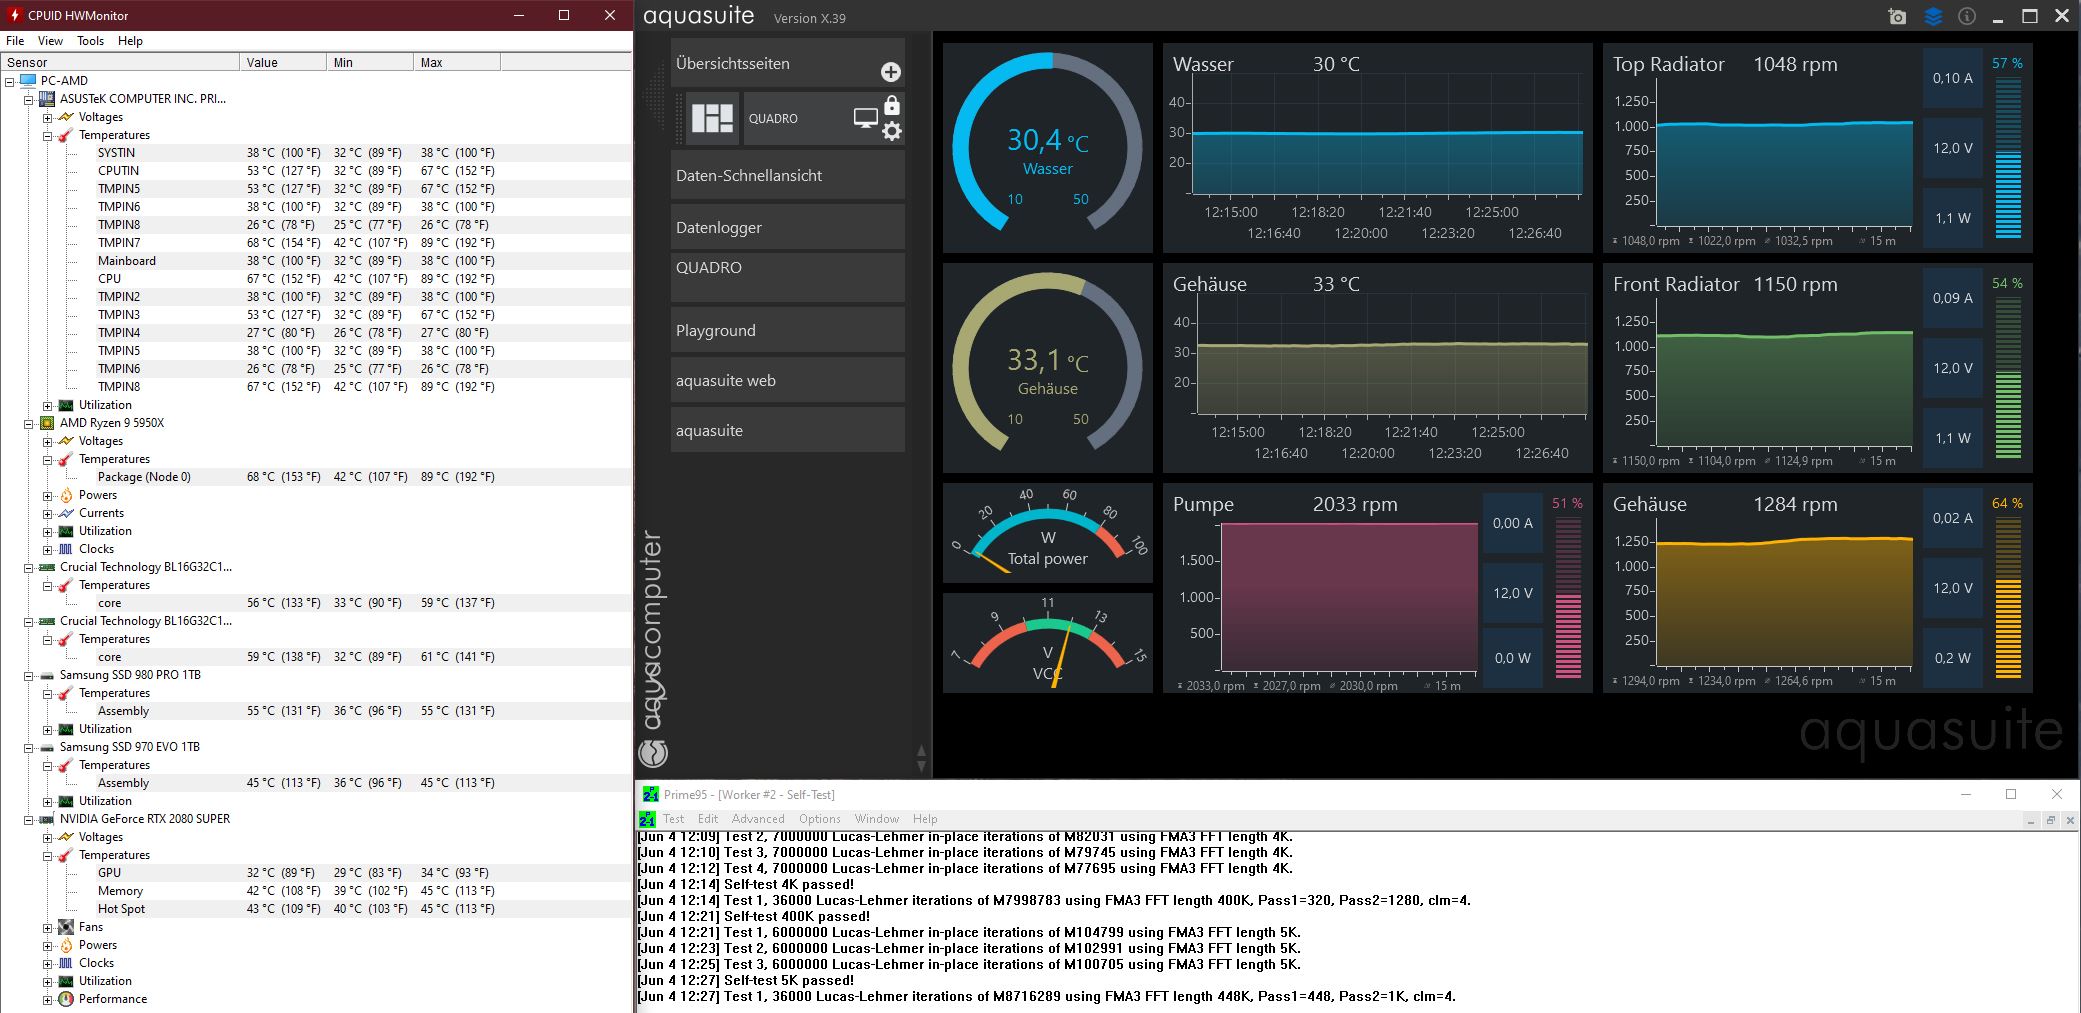Screen dimensions: 2081x1013
Task: Click the Prime95 icon left of Test menu
Action: (647, 818)
